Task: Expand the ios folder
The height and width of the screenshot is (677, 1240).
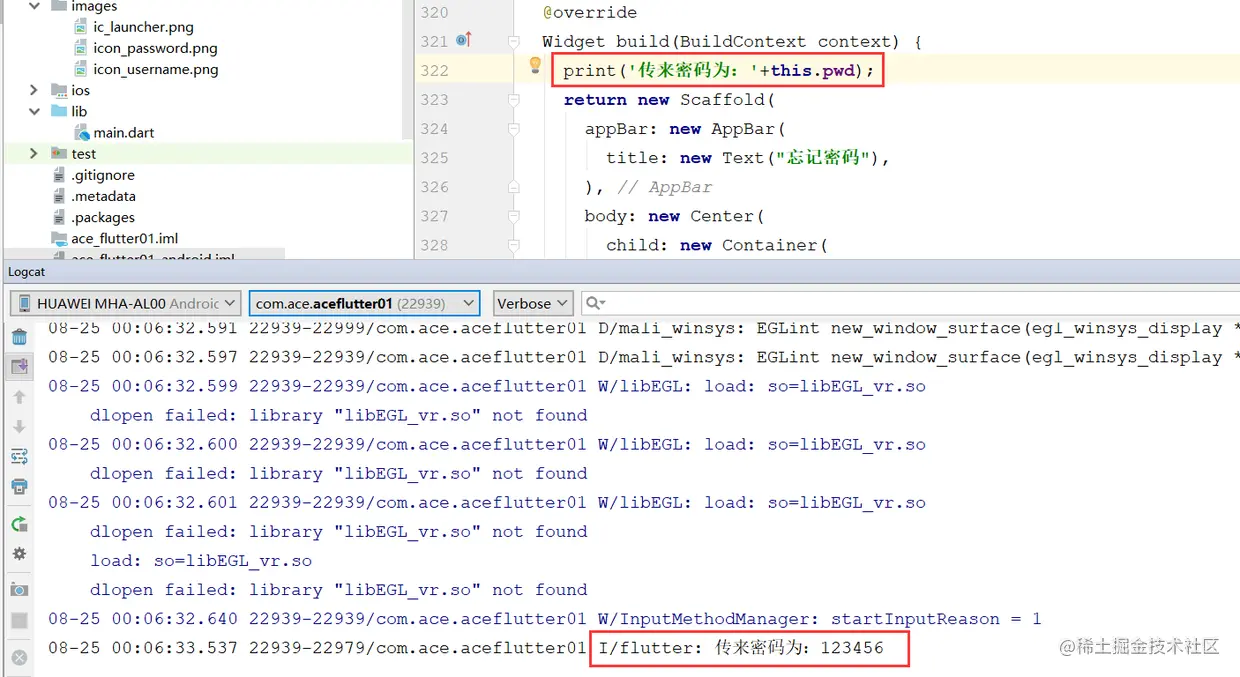Action: (x=34, y=90)
